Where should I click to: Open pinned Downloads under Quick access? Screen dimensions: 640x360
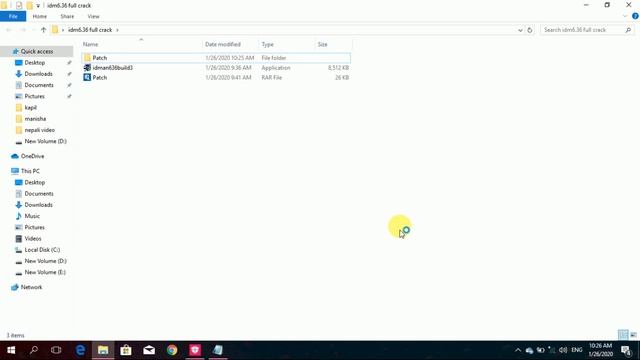tap(38, 74)
